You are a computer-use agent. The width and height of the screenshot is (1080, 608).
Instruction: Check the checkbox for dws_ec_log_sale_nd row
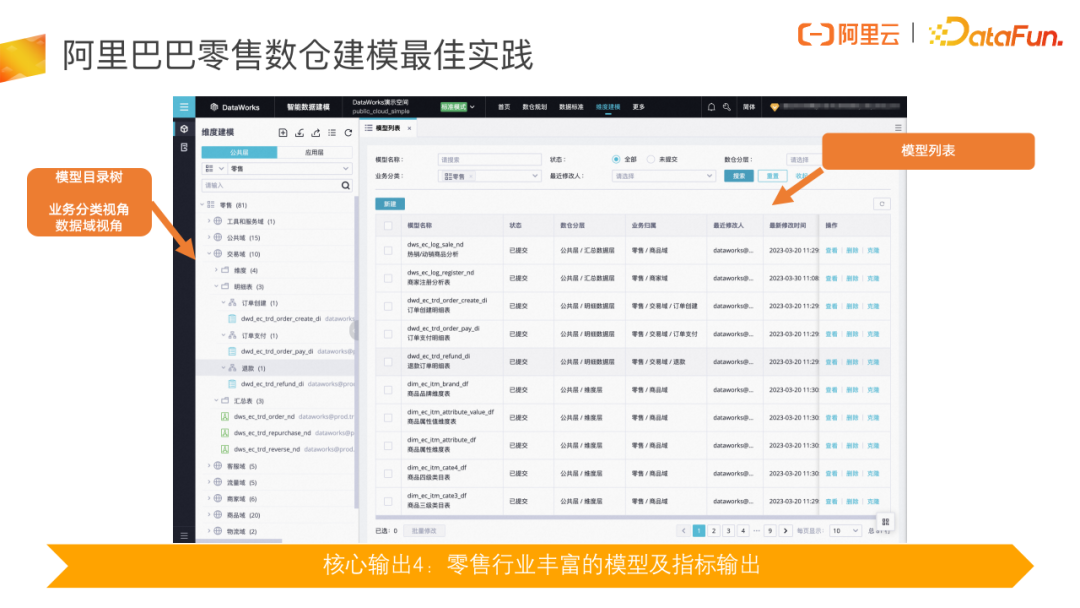[388, 250]
